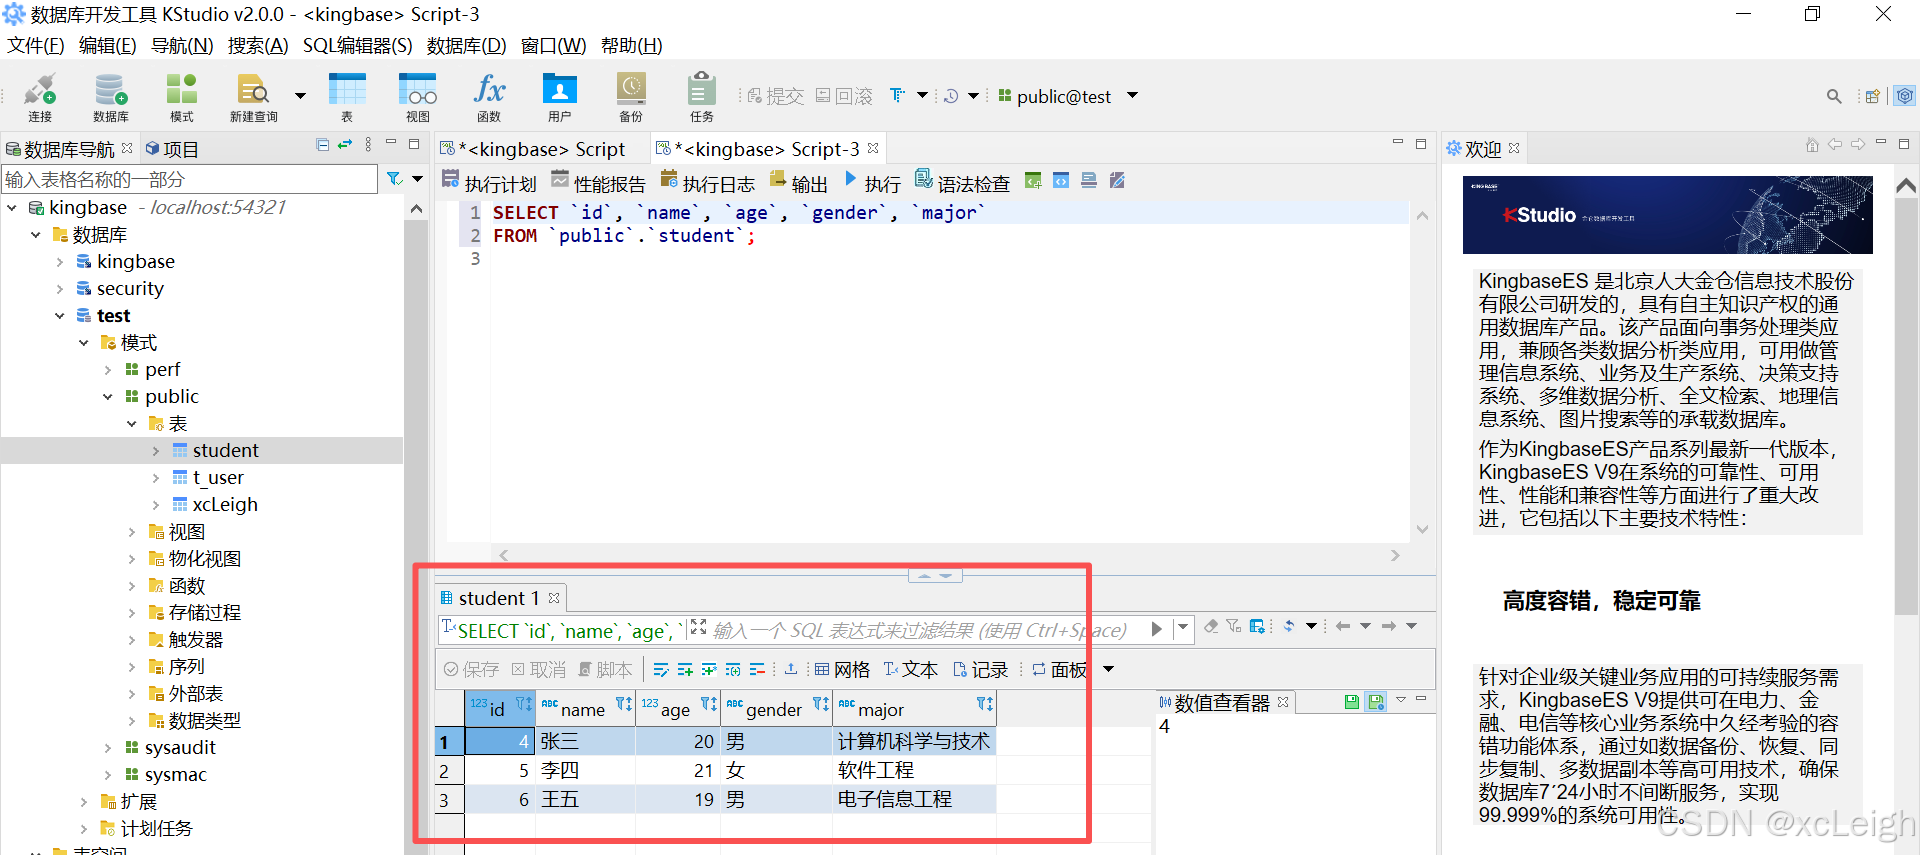Click the refresh icon in results filter bar

pyautogui.click(x=1289, y=626)
